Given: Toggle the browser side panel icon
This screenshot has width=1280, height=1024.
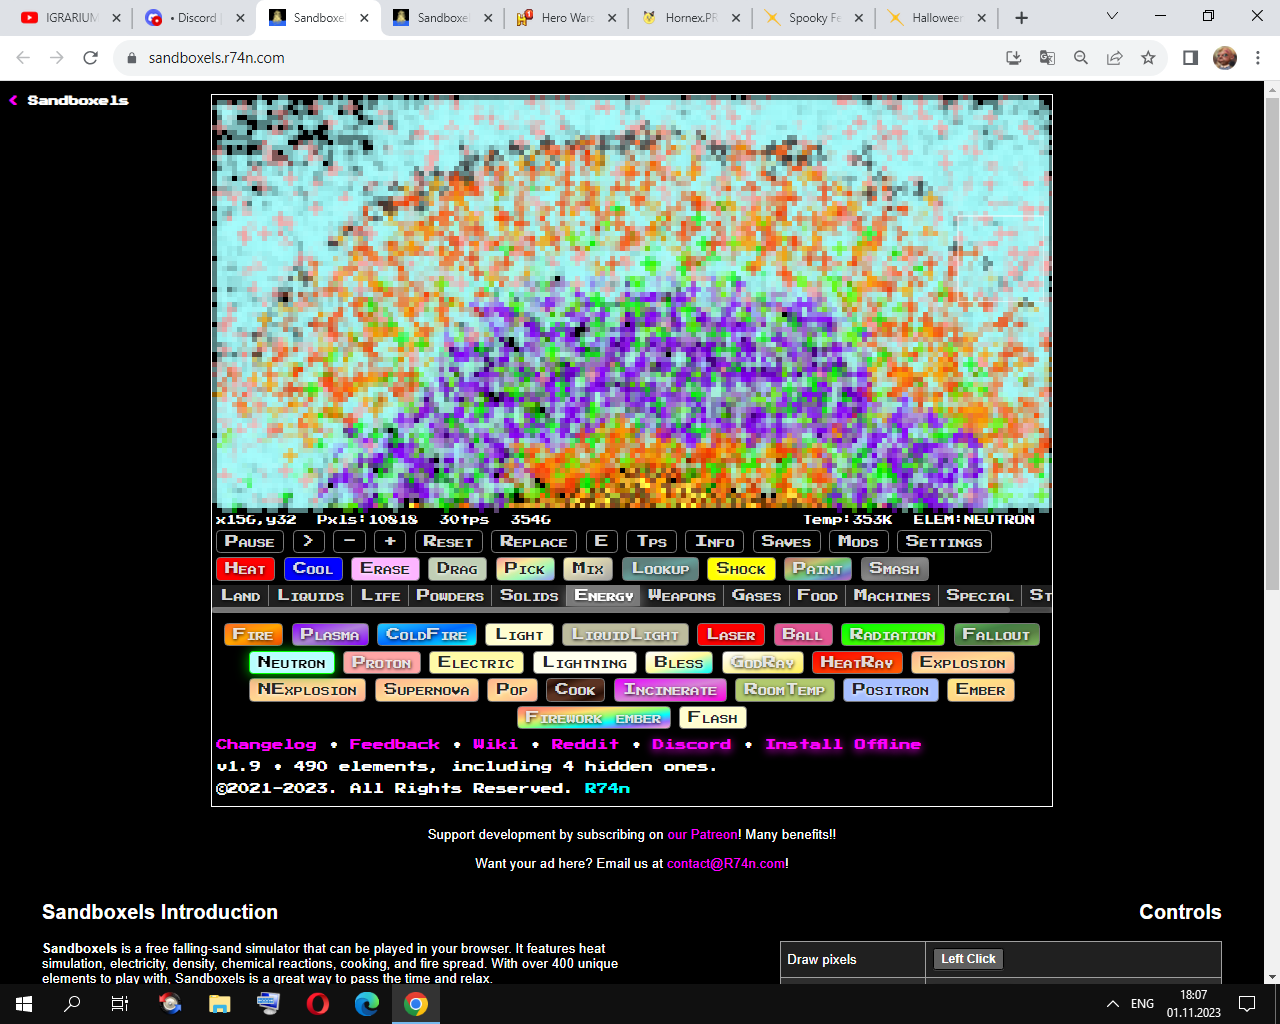Looking at the screenshot, I should click(1190, 58).
